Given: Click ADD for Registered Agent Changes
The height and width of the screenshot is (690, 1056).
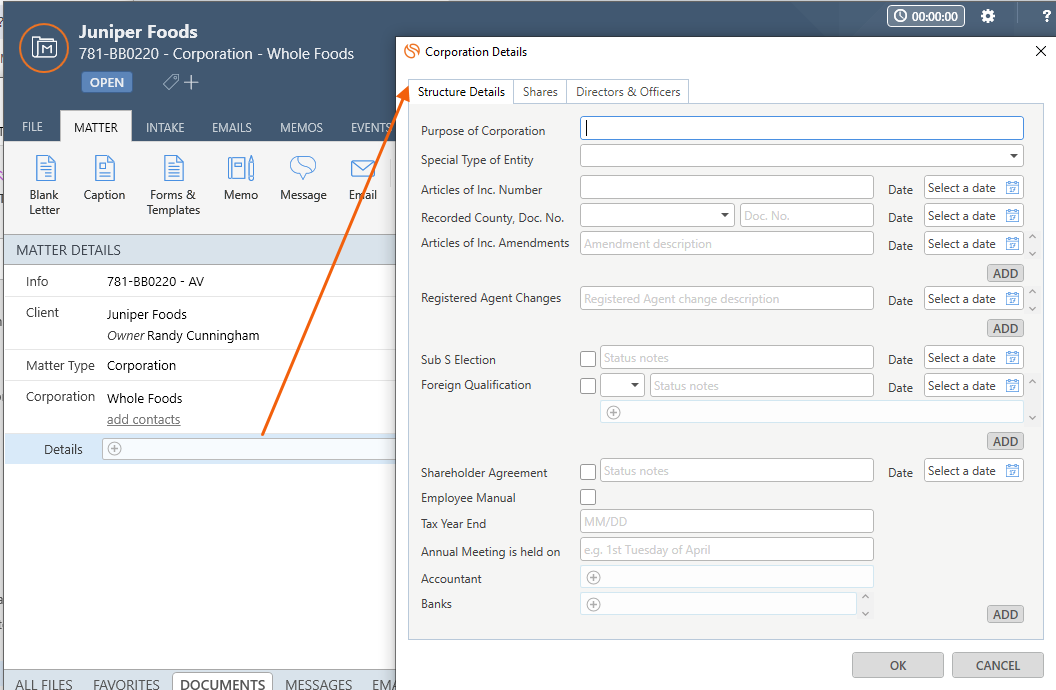Looking at the screenshot, I should [1005, 329].
